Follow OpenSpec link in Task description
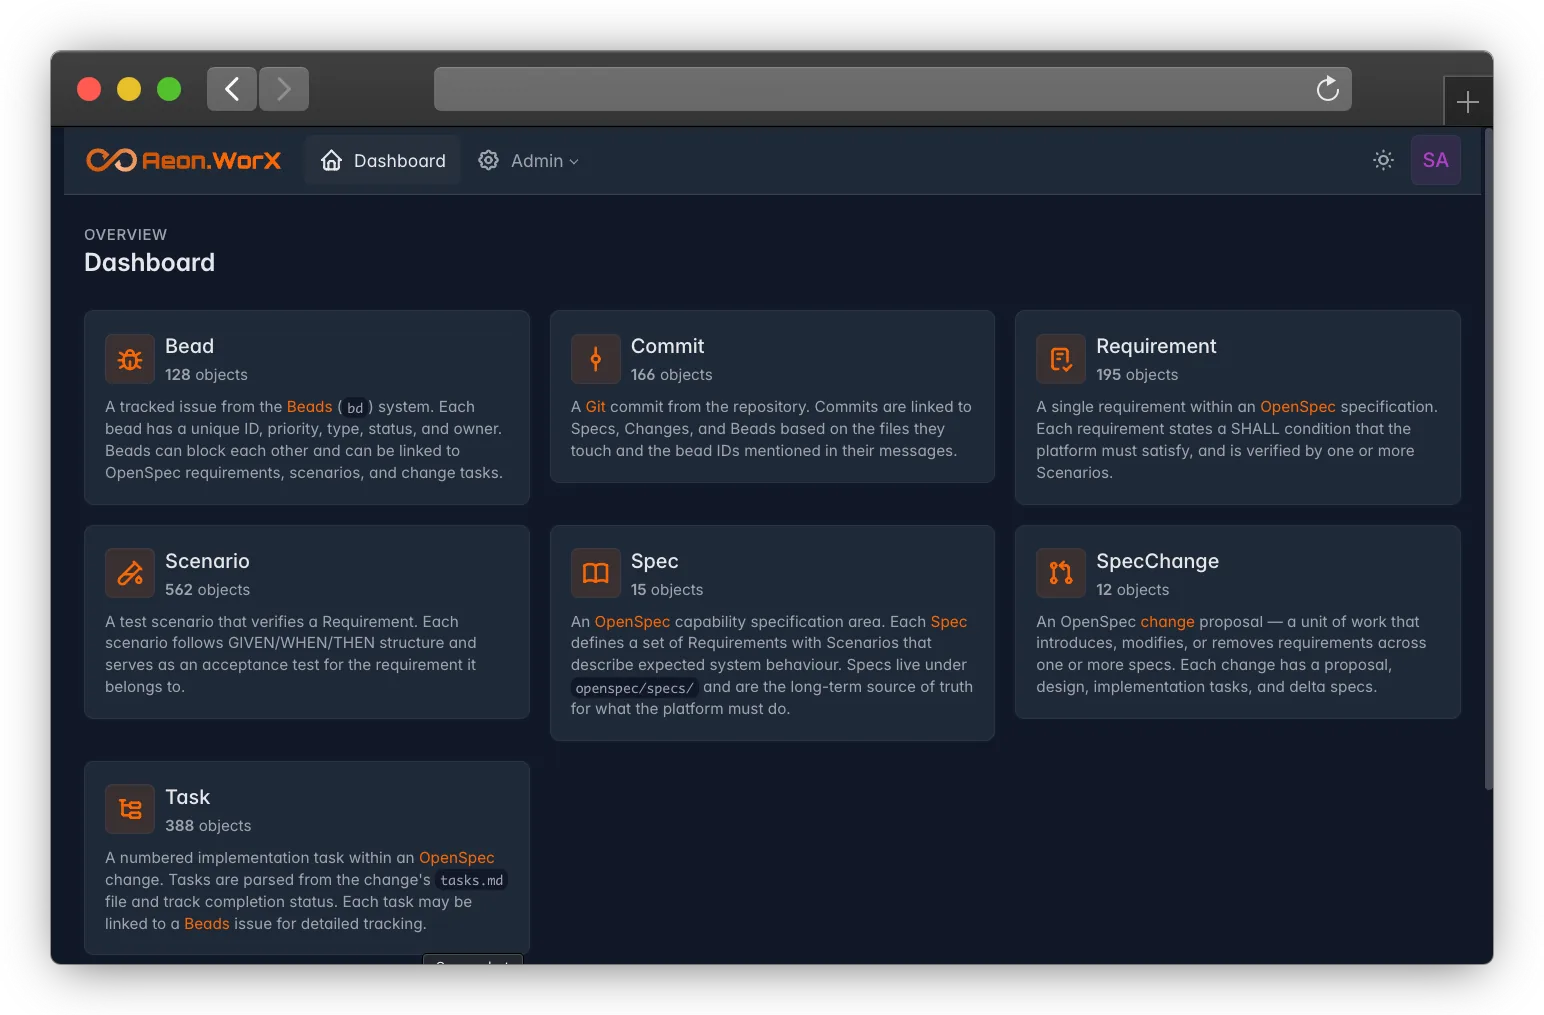The image size is (1544, 1015). [x=456, y=858]
